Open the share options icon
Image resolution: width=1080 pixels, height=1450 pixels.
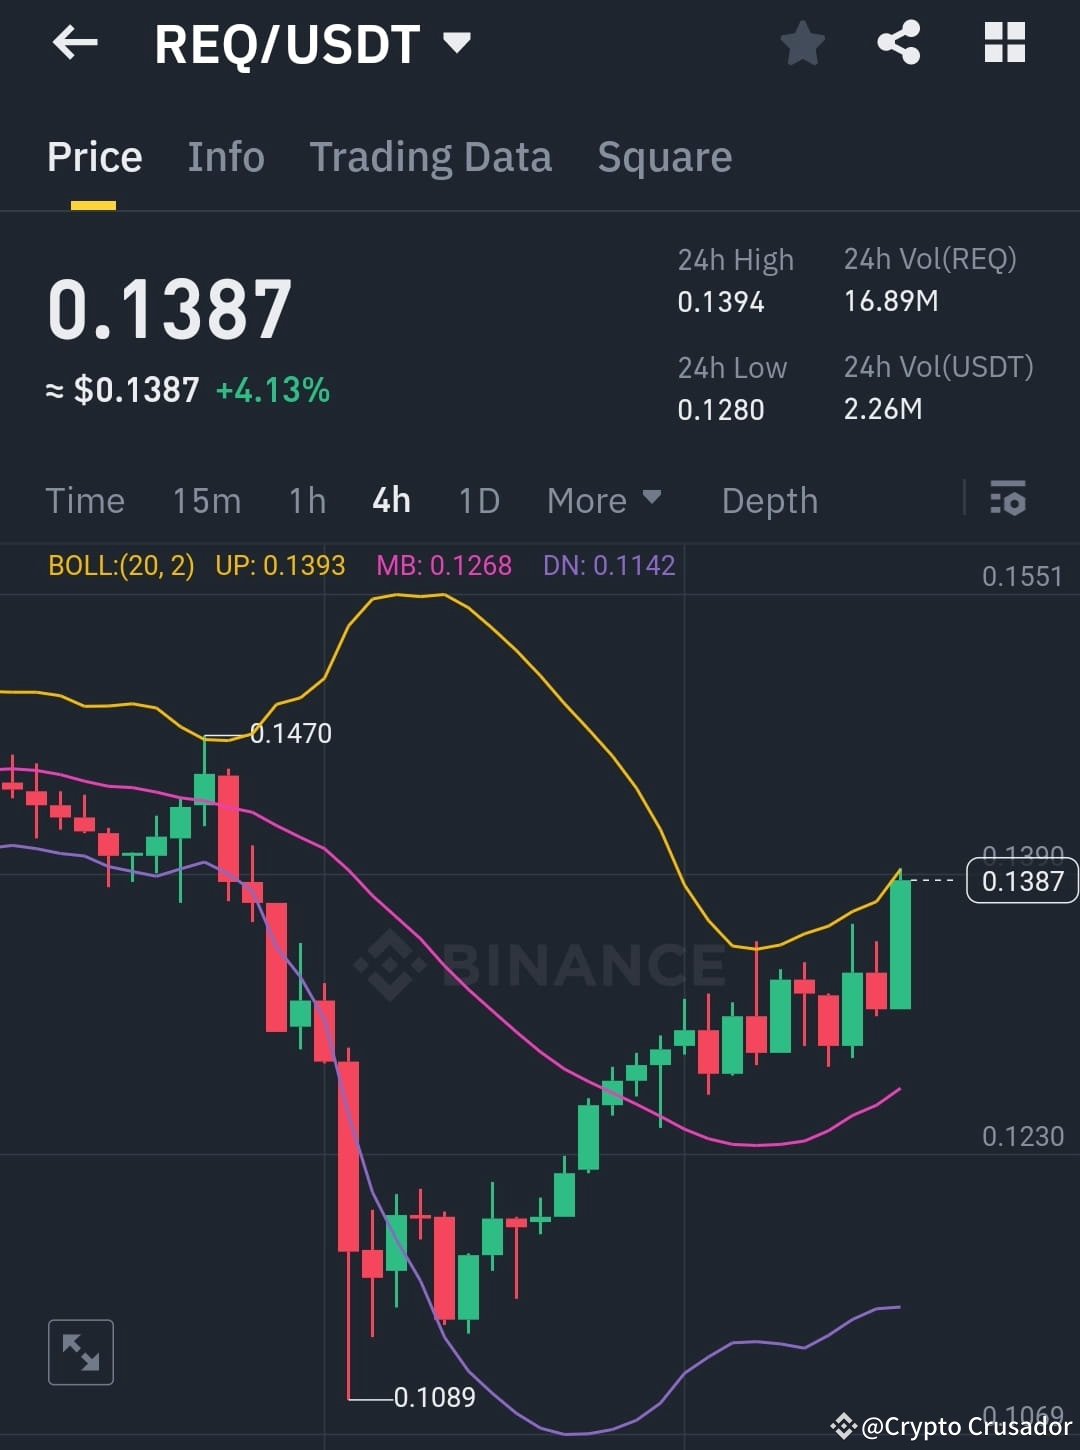coord(898,42)
